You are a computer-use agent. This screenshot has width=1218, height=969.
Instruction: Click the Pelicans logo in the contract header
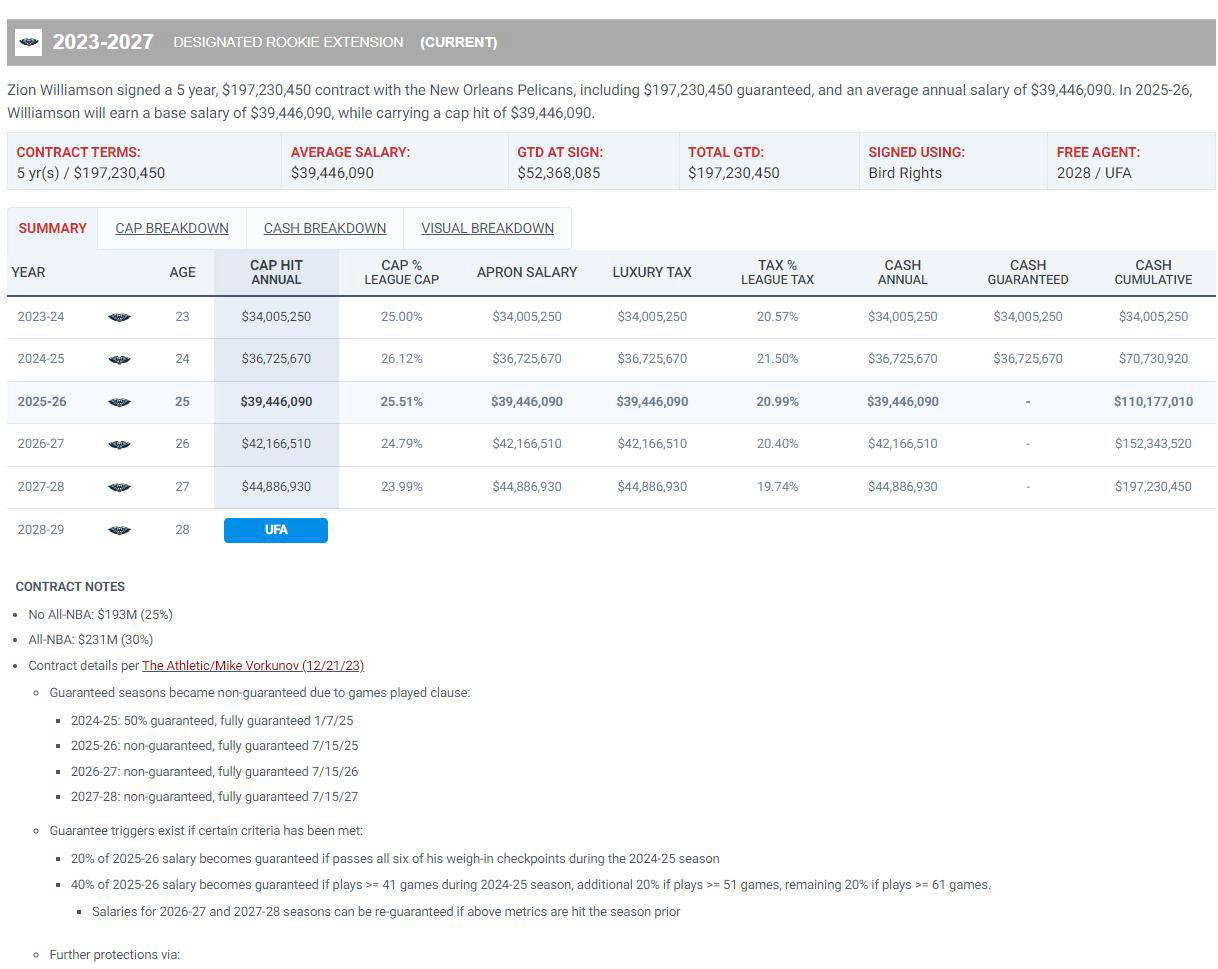click(x=29, y=42)
